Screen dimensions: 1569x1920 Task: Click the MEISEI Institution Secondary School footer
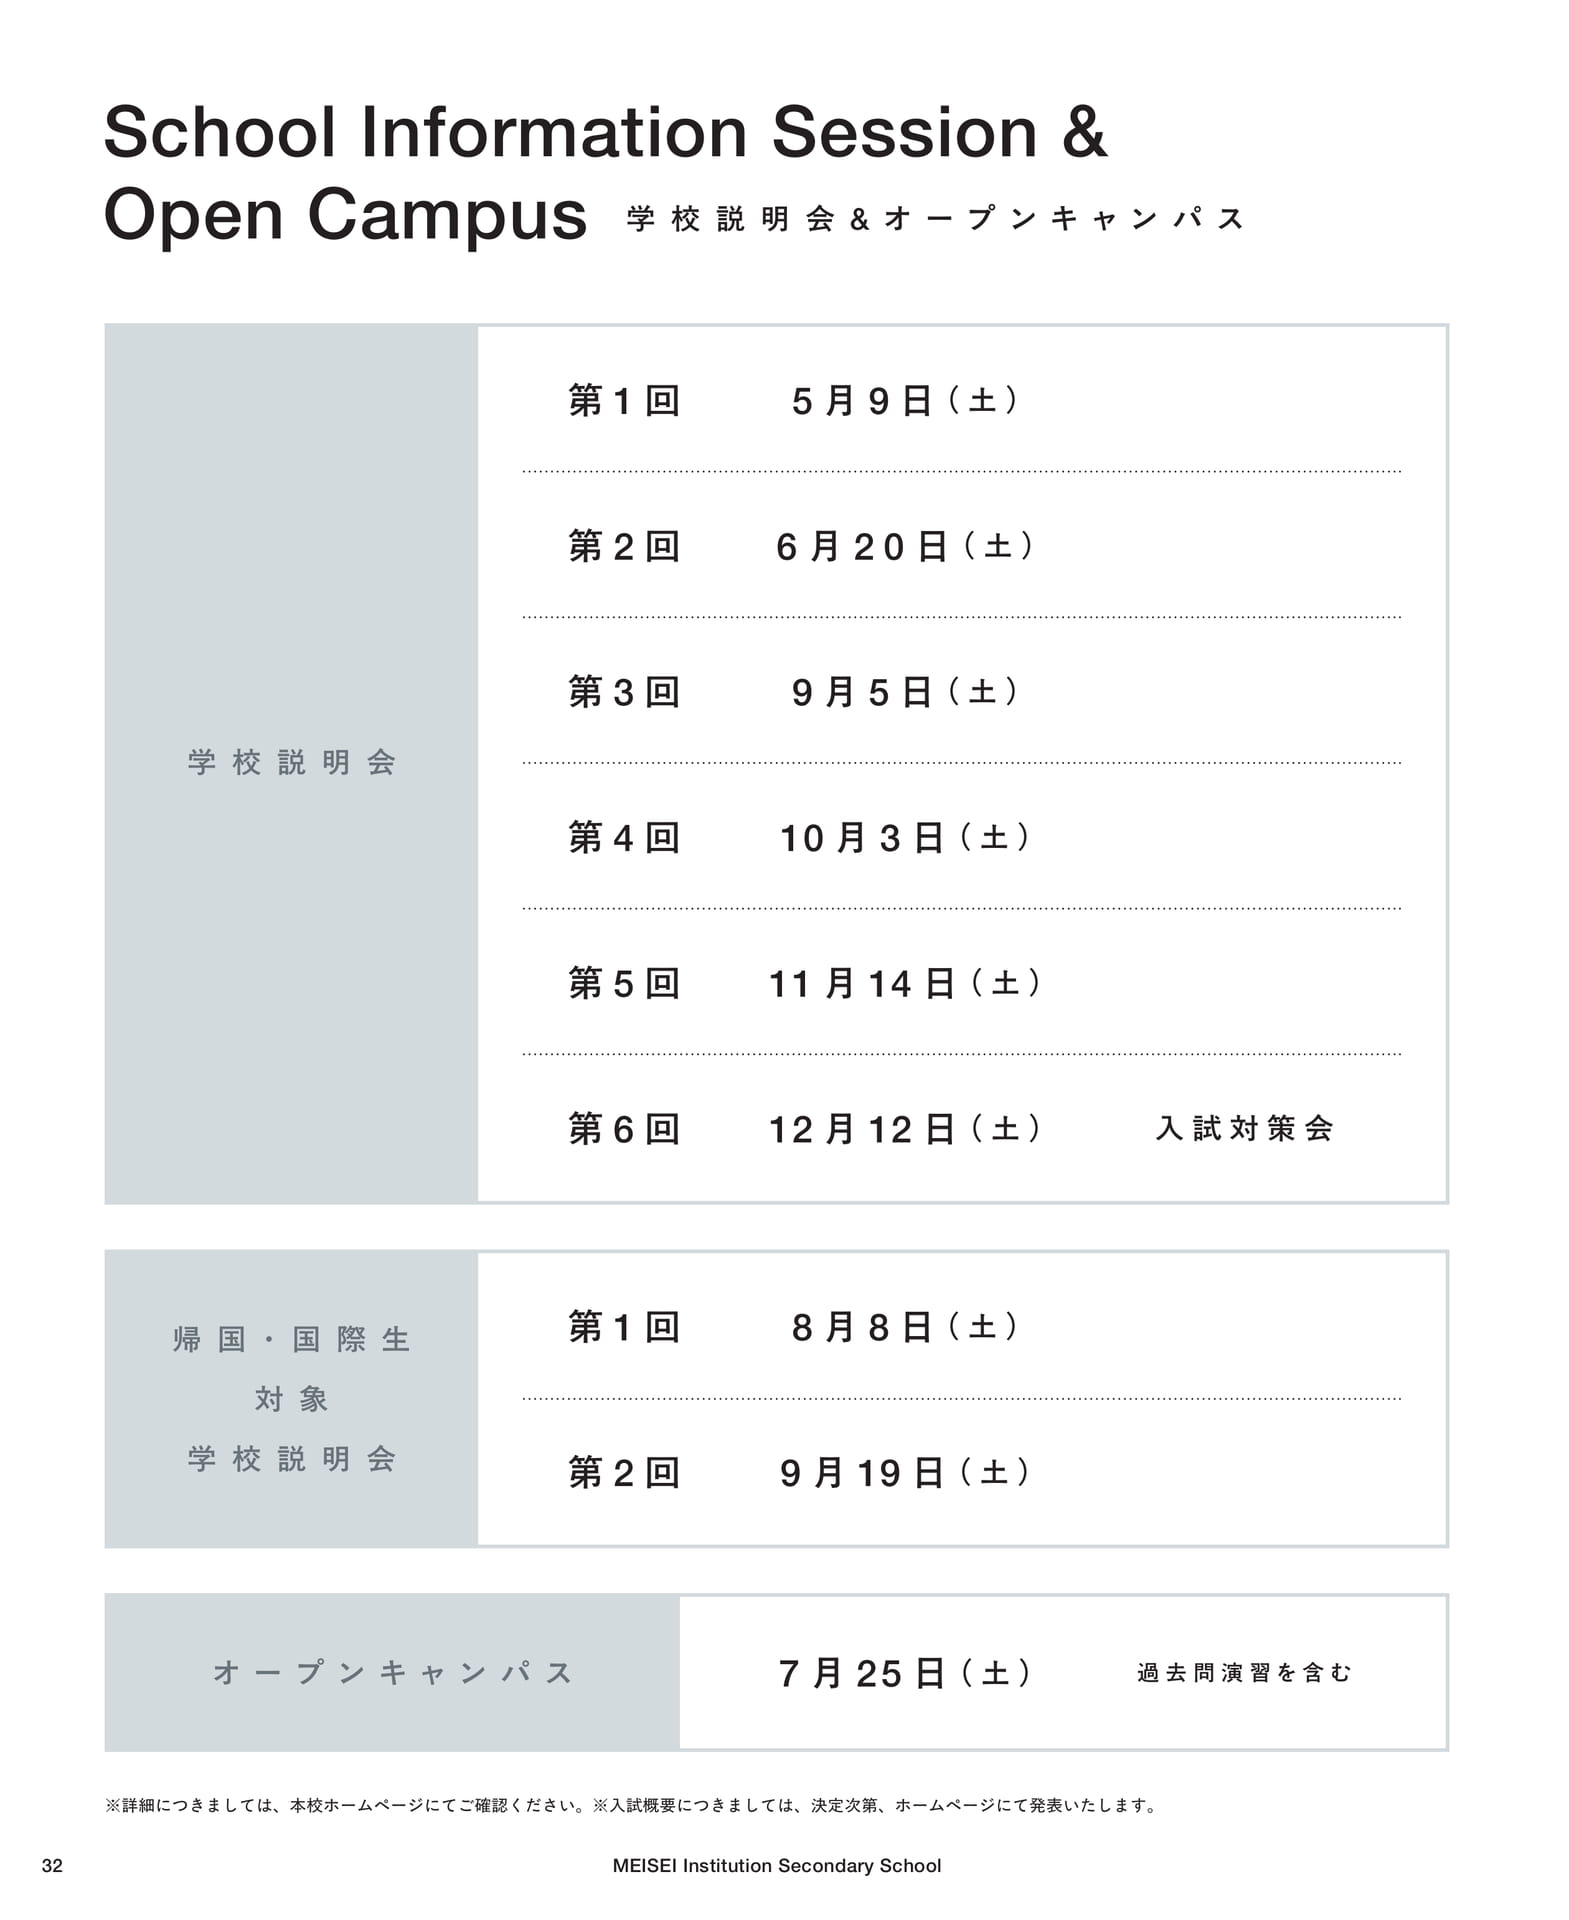[x=777, y=1865]
